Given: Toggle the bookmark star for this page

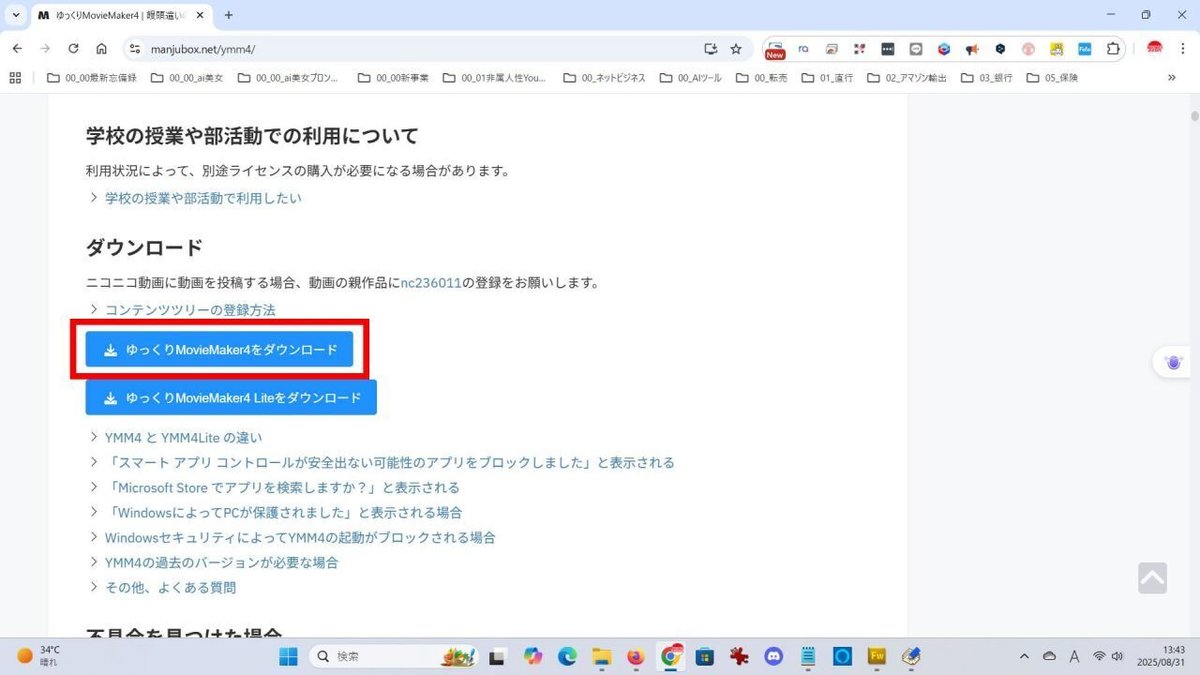Looking at the screenshot, I should click(x=737, y=48).
